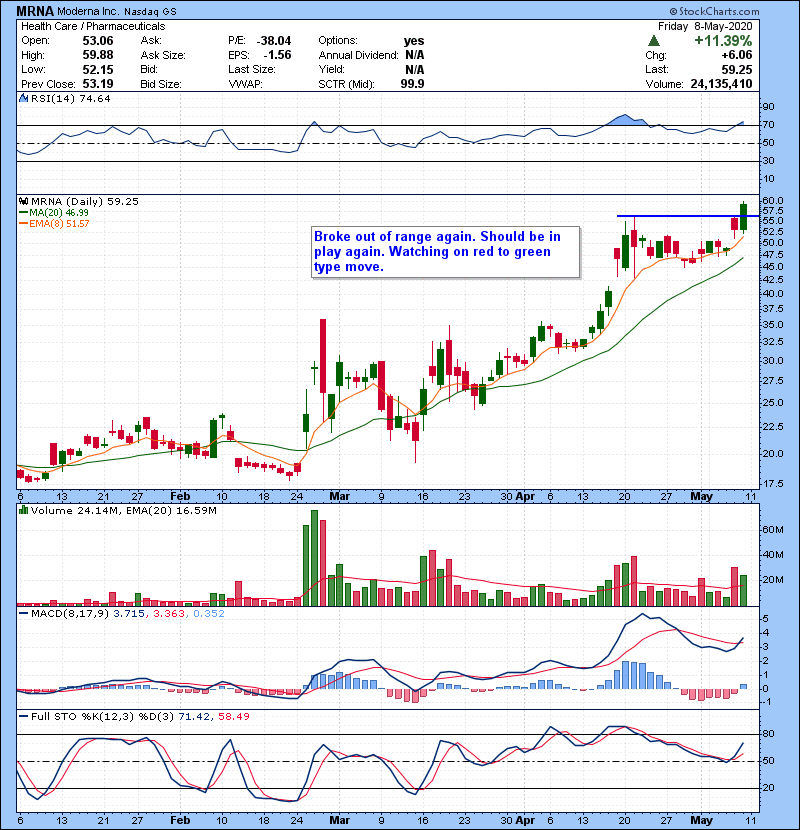Click the latest green candle above the blue line
This screenshot has width=800, height=830.
point(743,217)
